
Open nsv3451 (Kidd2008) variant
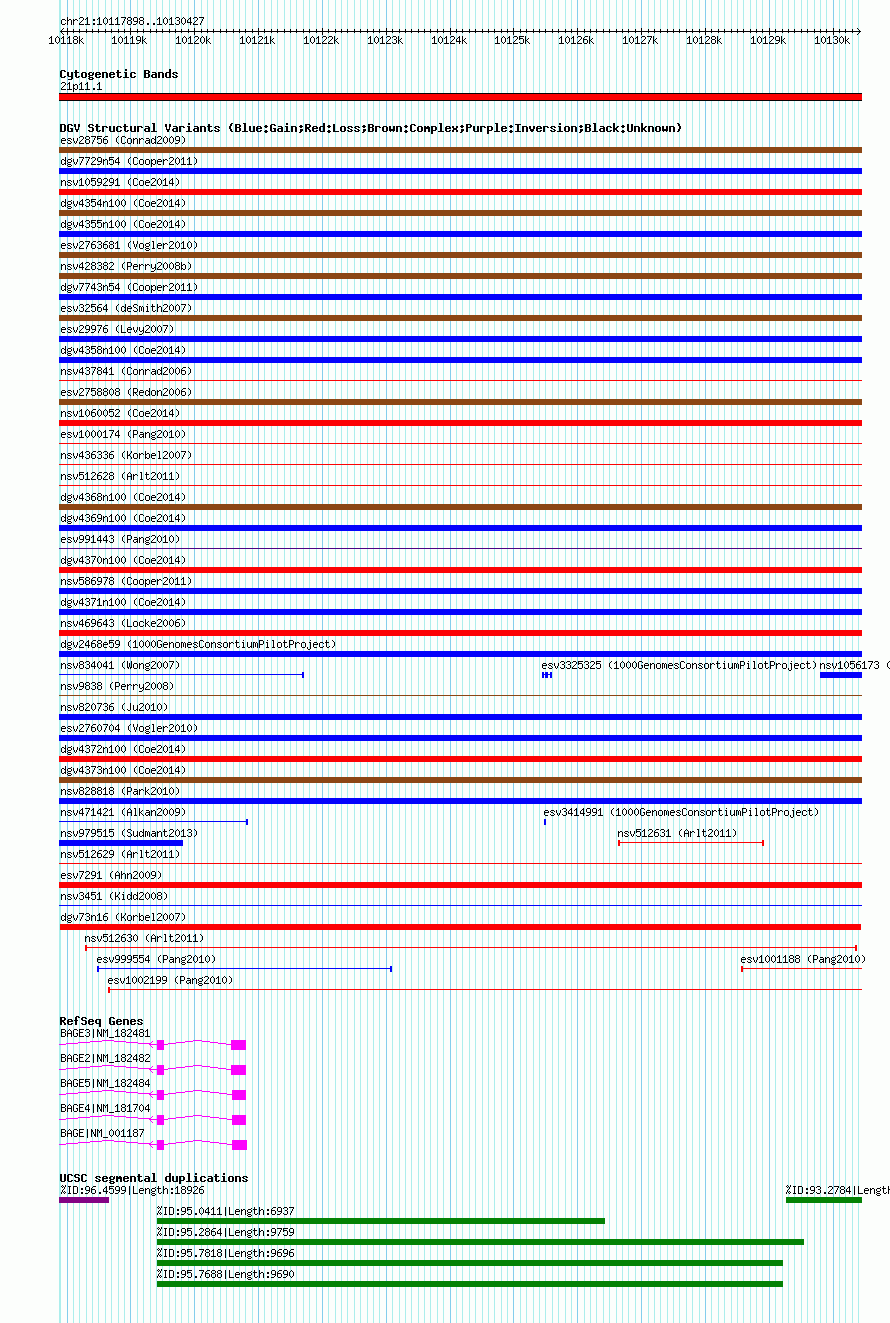pos(114,896)
